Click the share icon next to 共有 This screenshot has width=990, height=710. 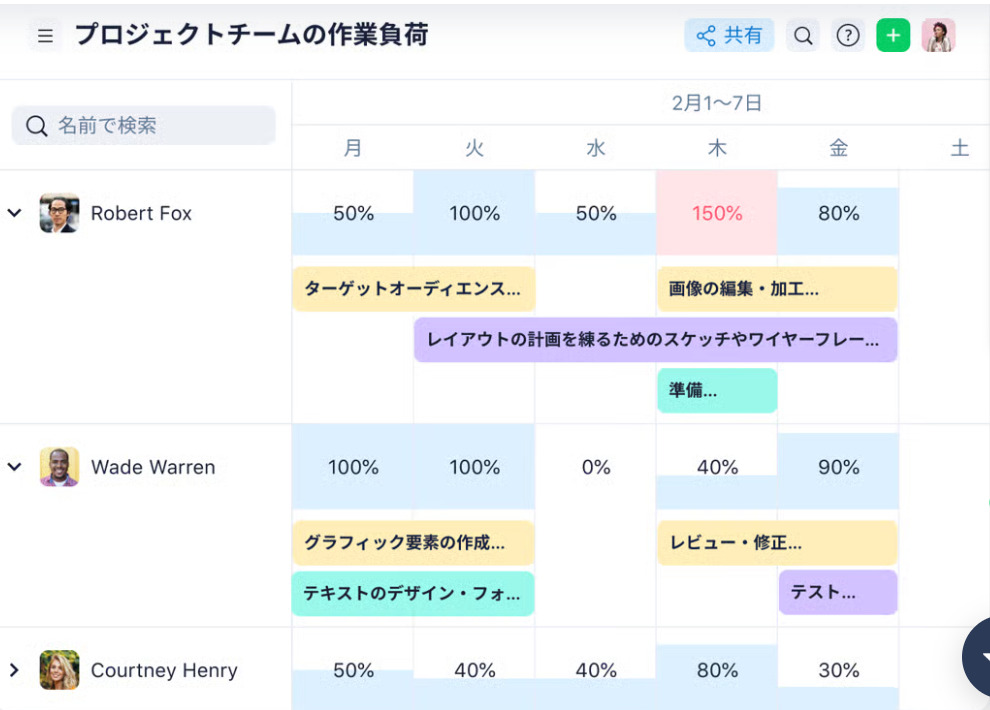706,34
